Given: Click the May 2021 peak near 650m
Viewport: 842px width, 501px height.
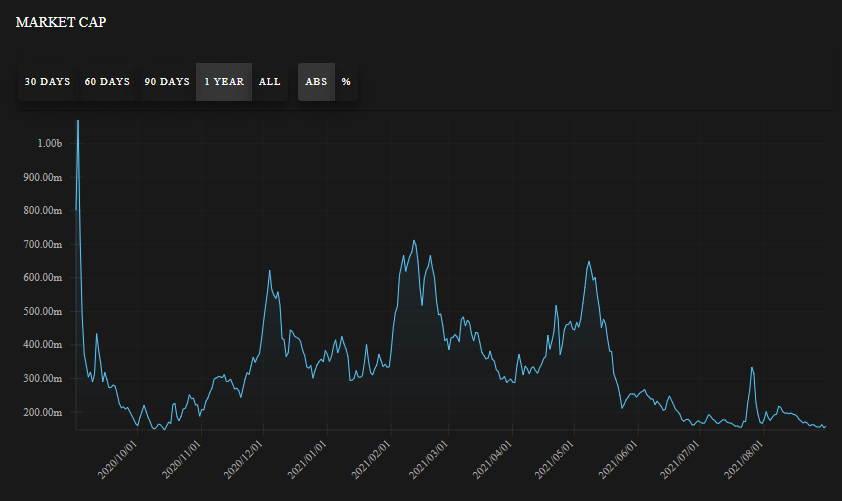Looking at the screenshot, I should [589, 262].
